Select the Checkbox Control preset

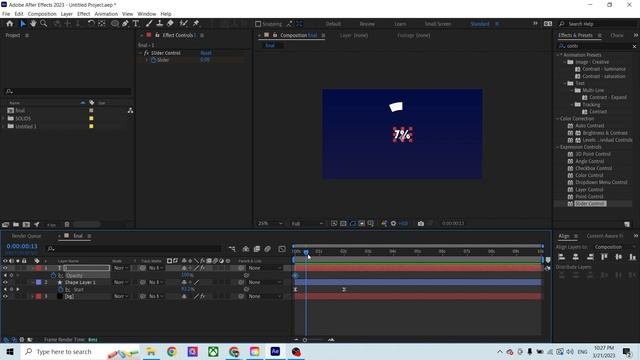[593, 168]
